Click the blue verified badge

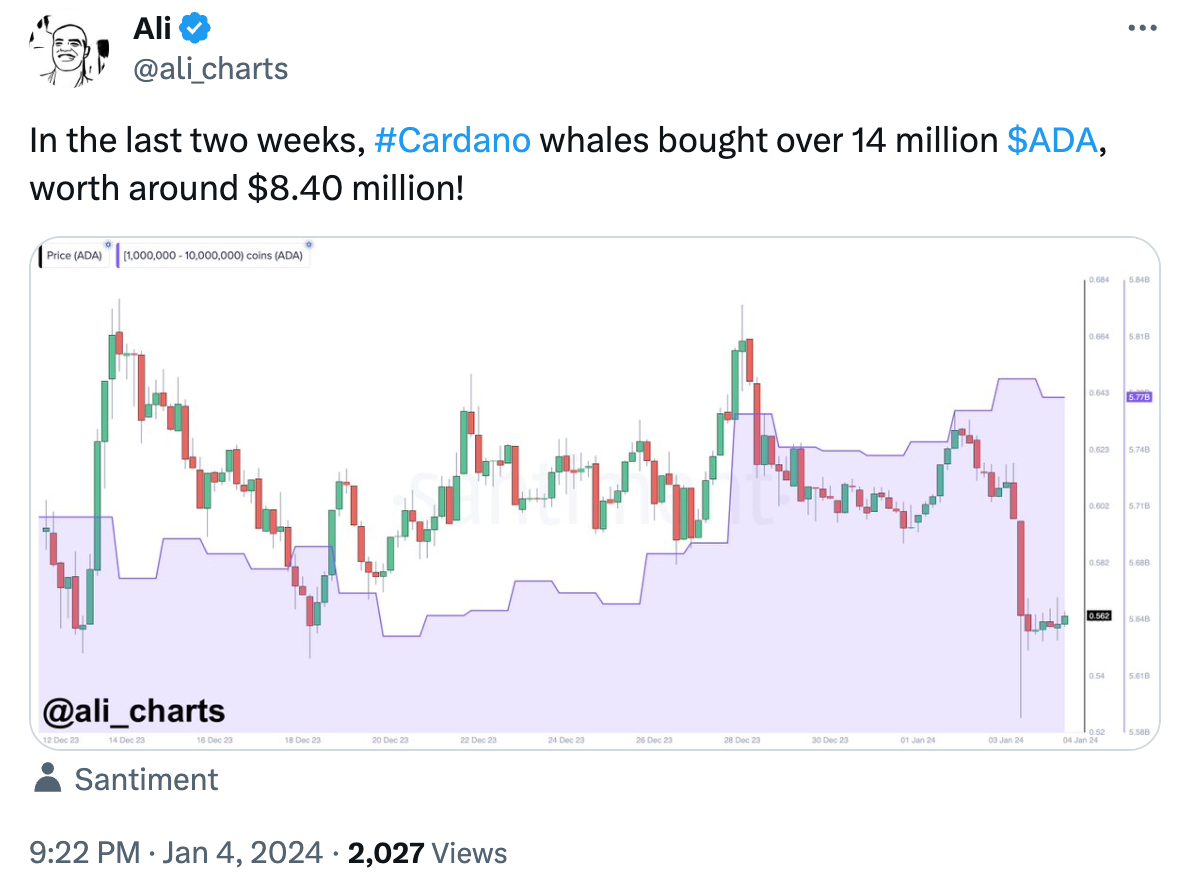pos(196,29)
